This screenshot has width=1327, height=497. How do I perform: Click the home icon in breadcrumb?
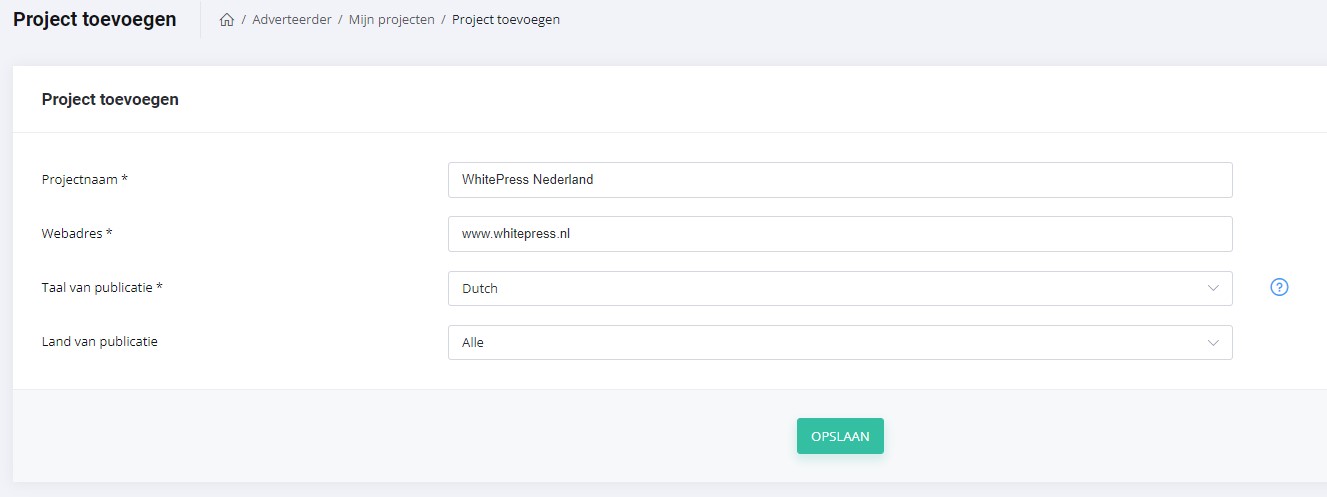coord(227,20)
